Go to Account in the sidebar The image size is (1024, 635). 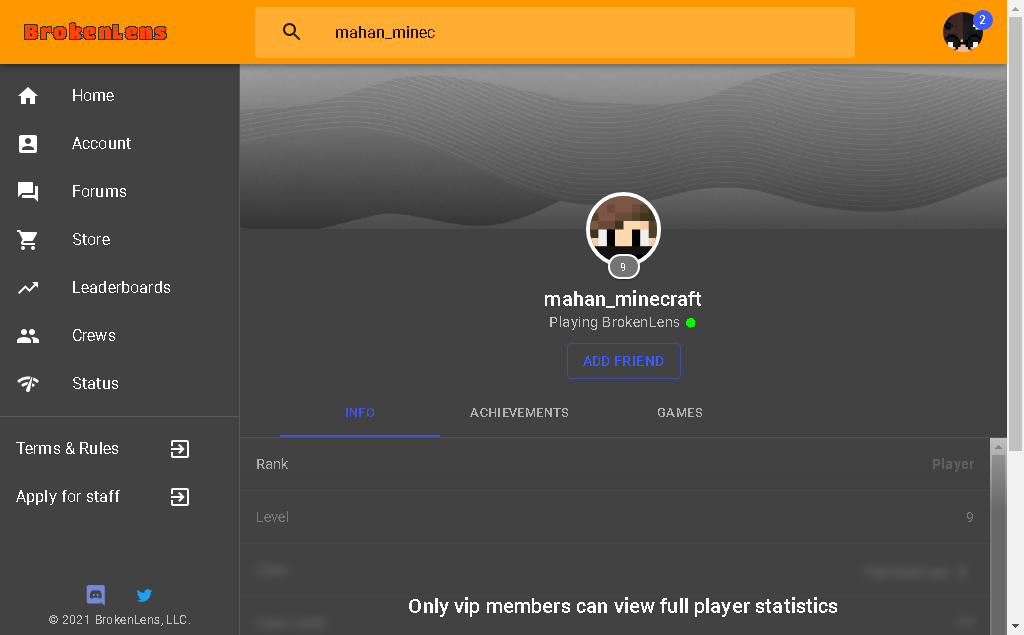[101, 143]
